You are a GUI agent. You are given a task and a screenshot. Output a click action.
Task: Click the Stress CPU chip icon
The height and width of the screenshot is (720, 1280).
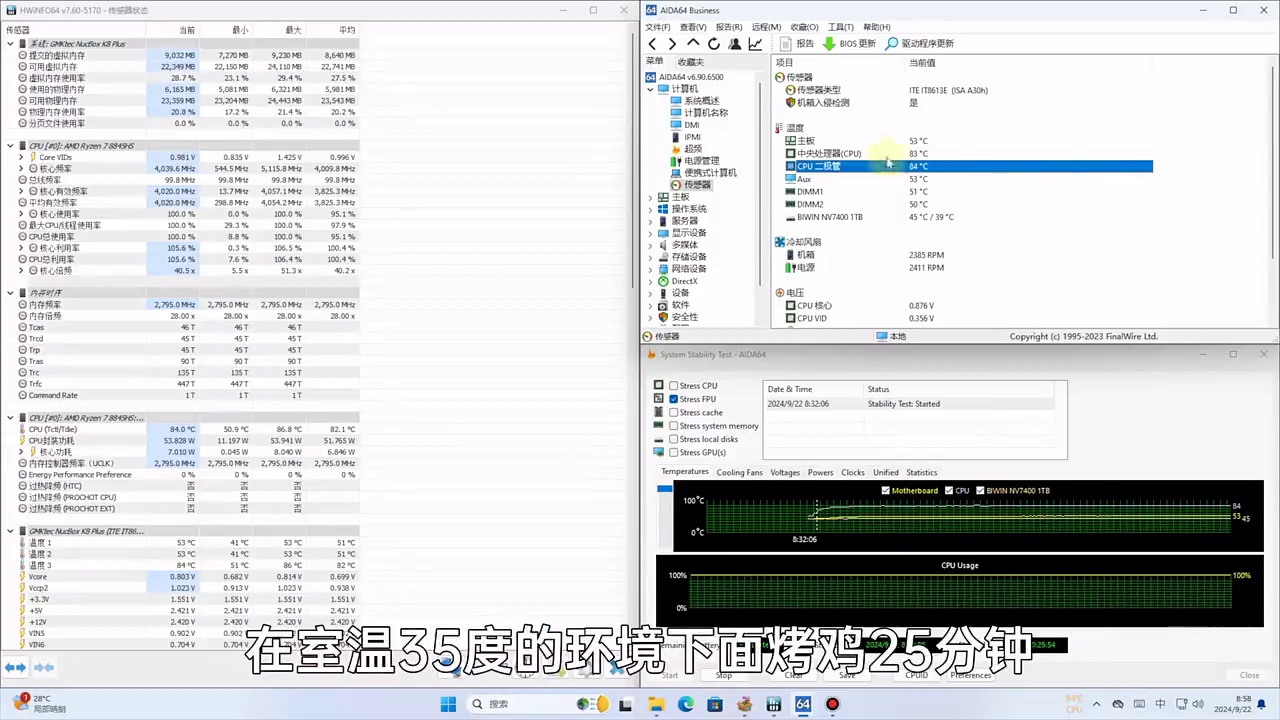658,386
